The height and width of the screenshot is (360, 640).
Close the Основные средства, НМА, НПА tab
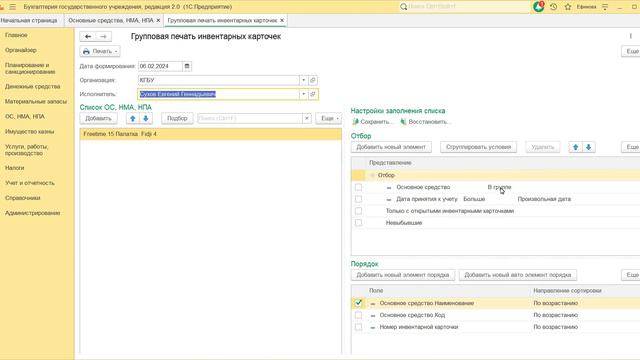click(158, 20)
